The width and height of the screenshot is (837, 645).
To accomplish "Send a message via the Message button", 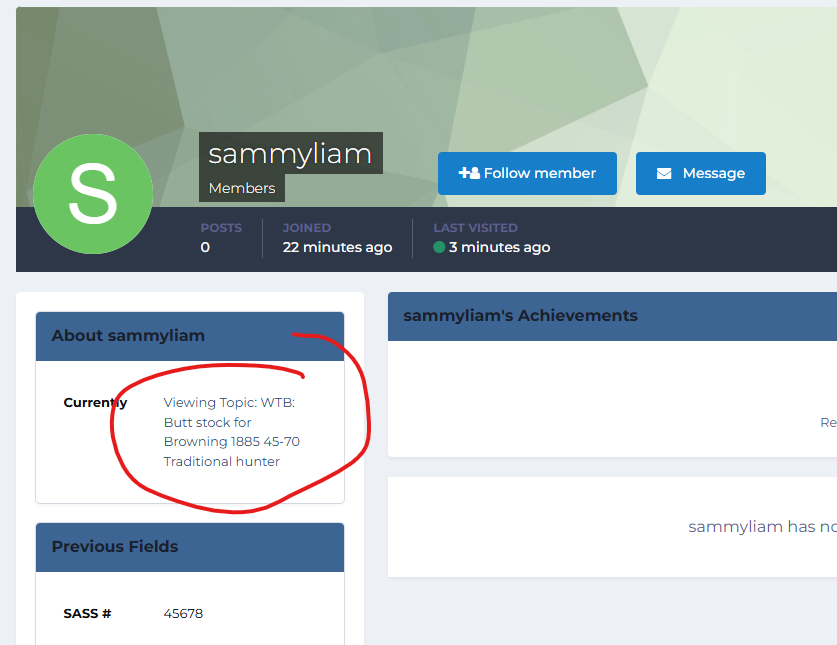I will (700, 174).
